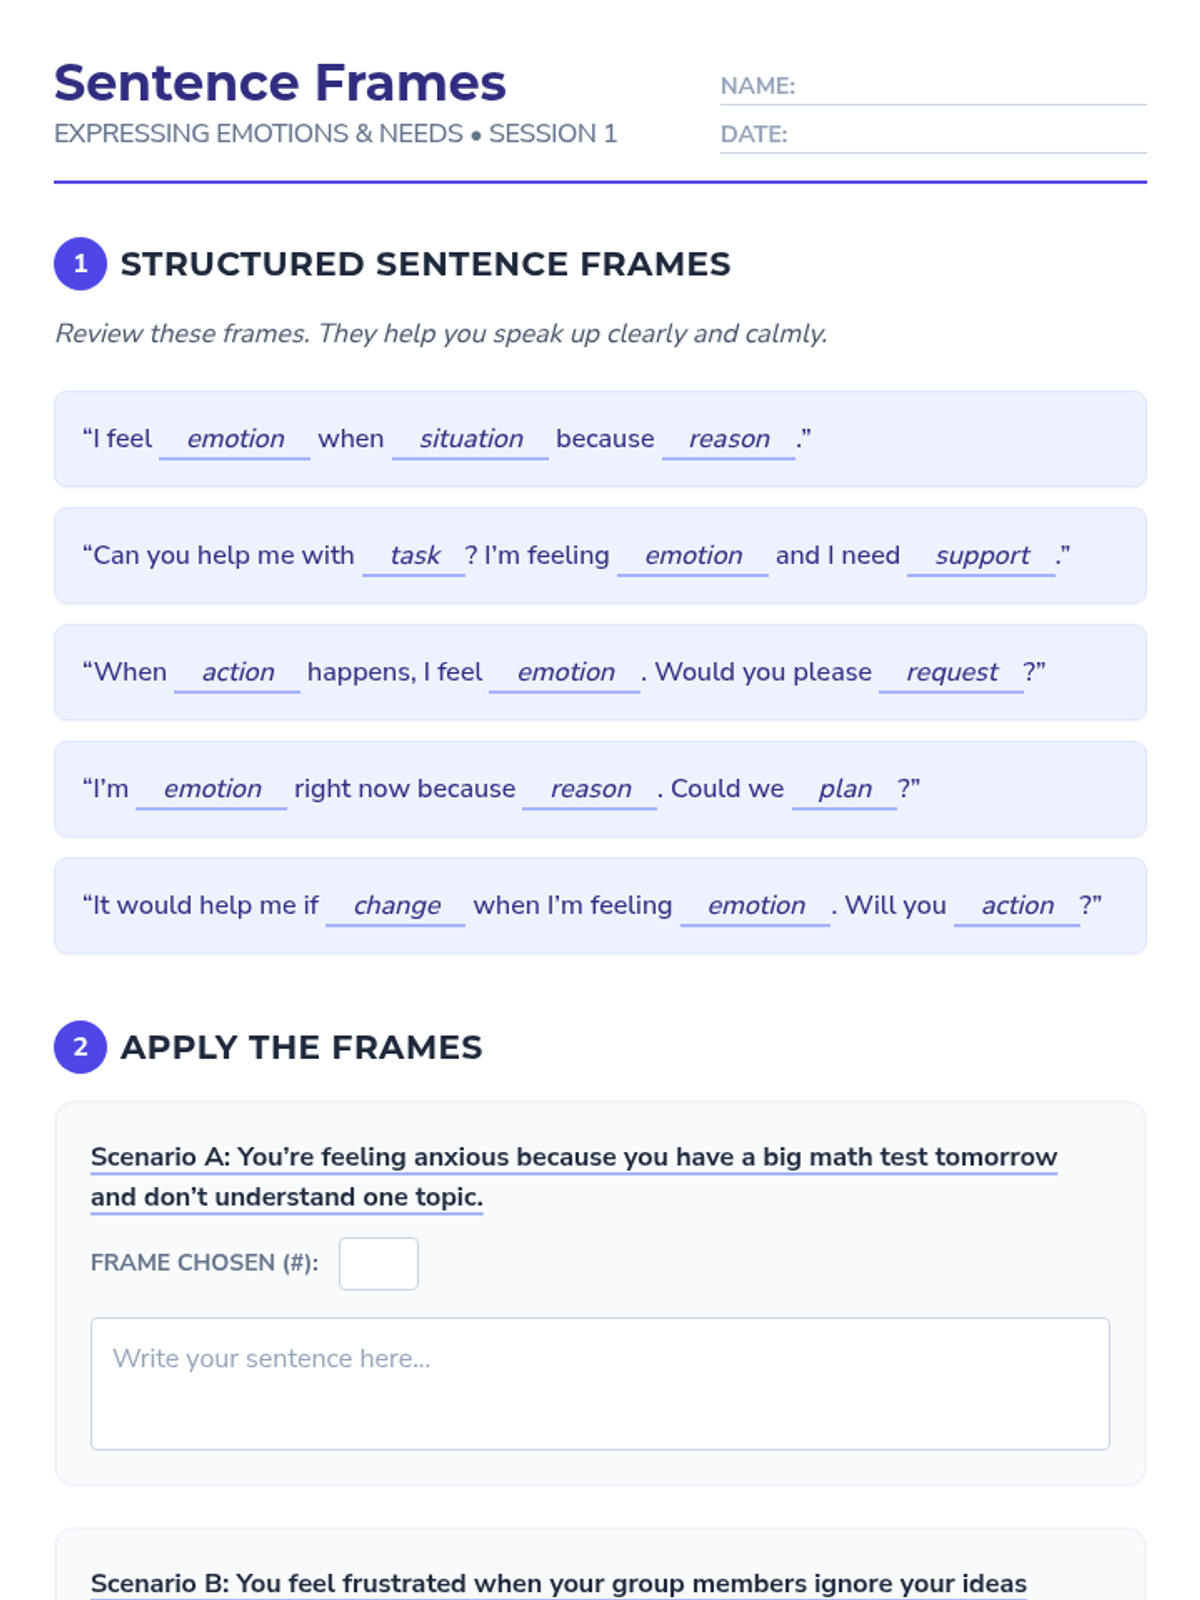Click the 'emotion' blank after 'I feel' in frame one
This screenshot has width=1200, height=1600.
[235, 439]
